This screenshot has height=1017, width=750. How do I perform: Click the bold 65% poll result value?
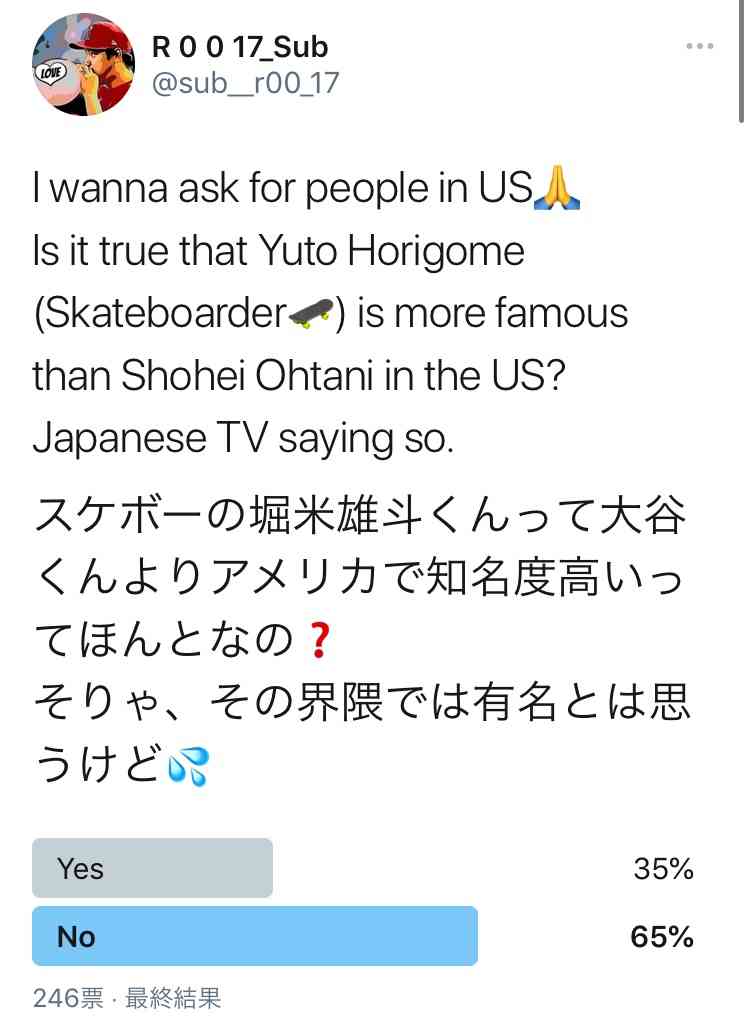[662, 937]
